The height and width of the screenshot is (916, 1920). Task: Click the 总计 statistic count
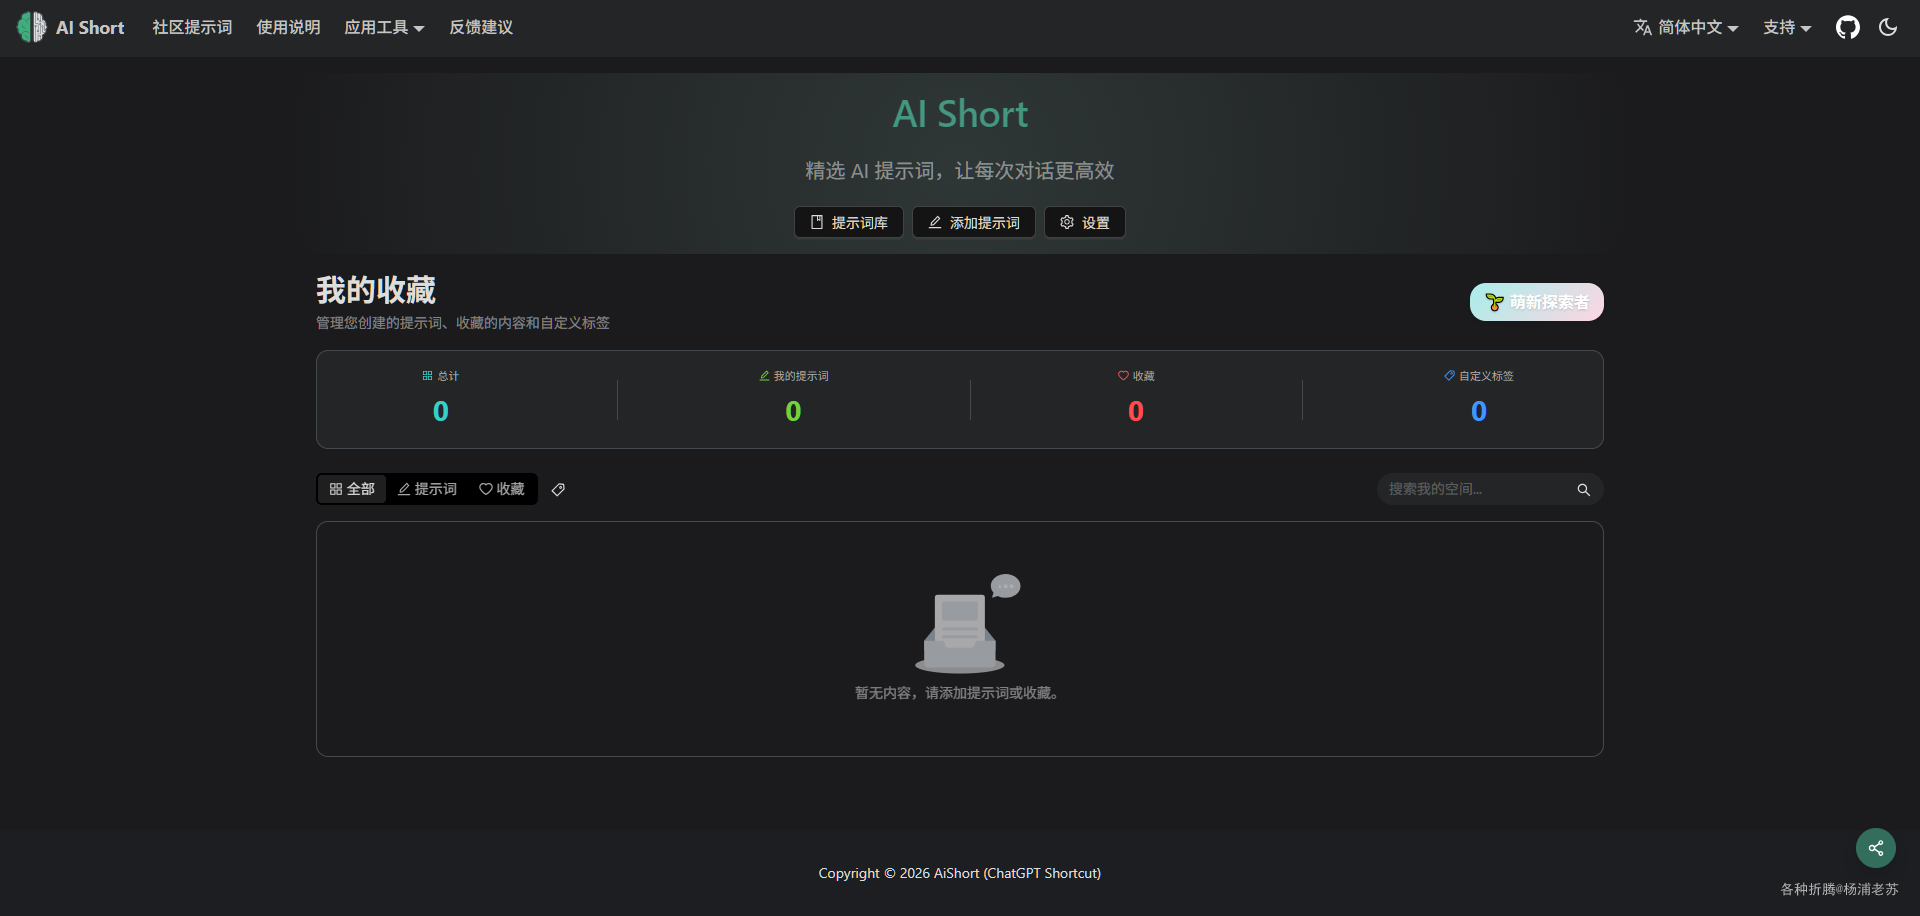pos(441,411)
